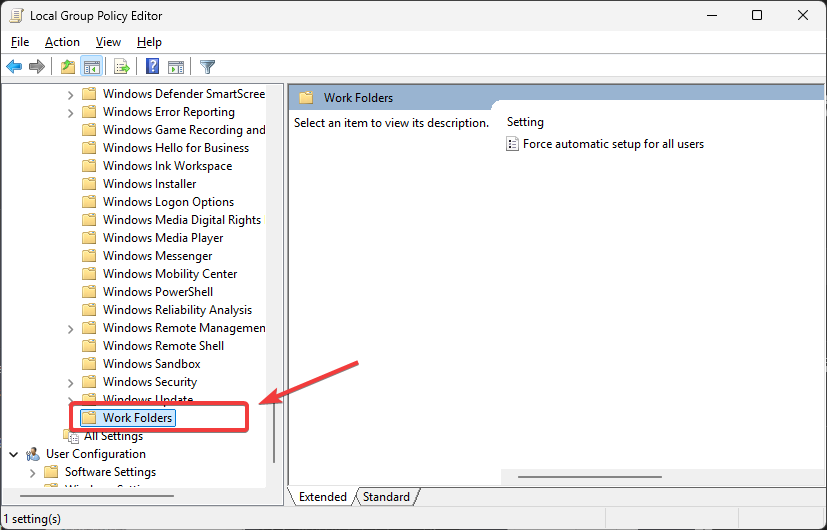Toggle the Show/Hide Action Pane icon
This screenshot has width=827, height=530.
pyautogui.click(x=176, y=67)
